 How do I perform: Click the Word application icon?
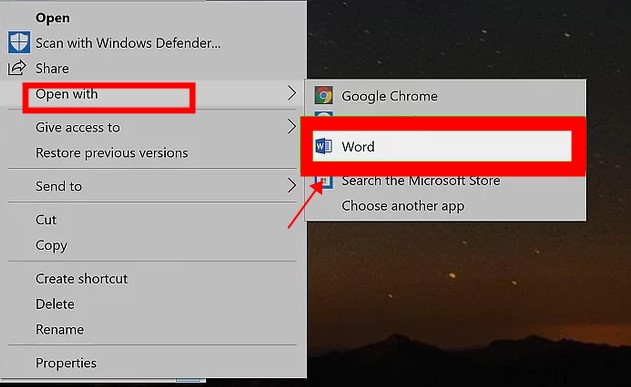click(324, 146)
